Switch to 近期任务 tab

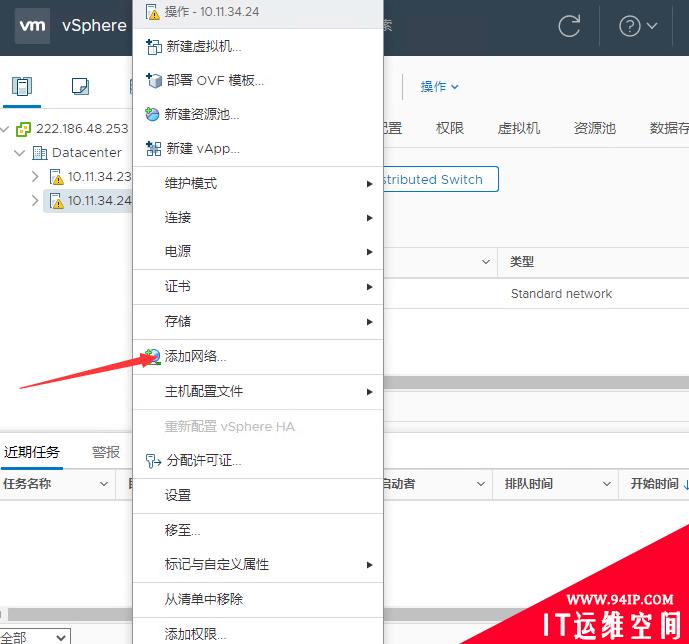32,452
